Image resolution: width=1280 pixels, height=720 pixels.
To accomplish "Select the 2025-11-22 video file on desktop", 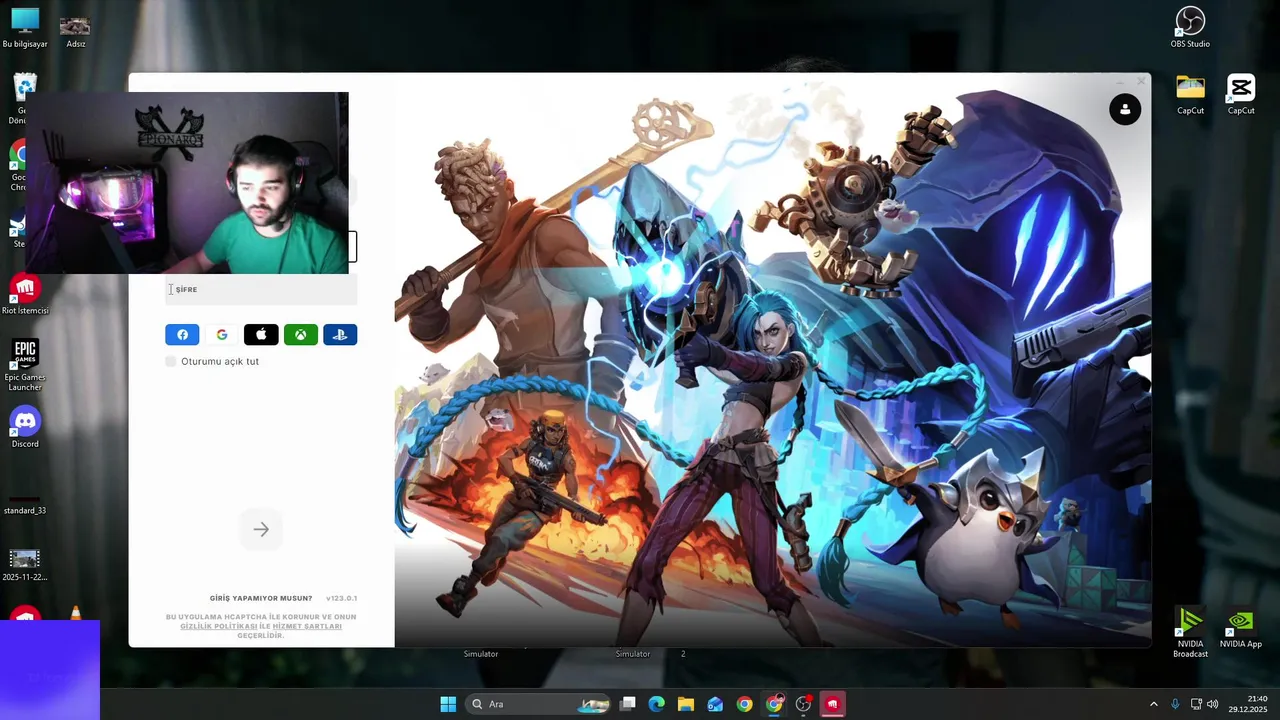I will pos(25,565).
